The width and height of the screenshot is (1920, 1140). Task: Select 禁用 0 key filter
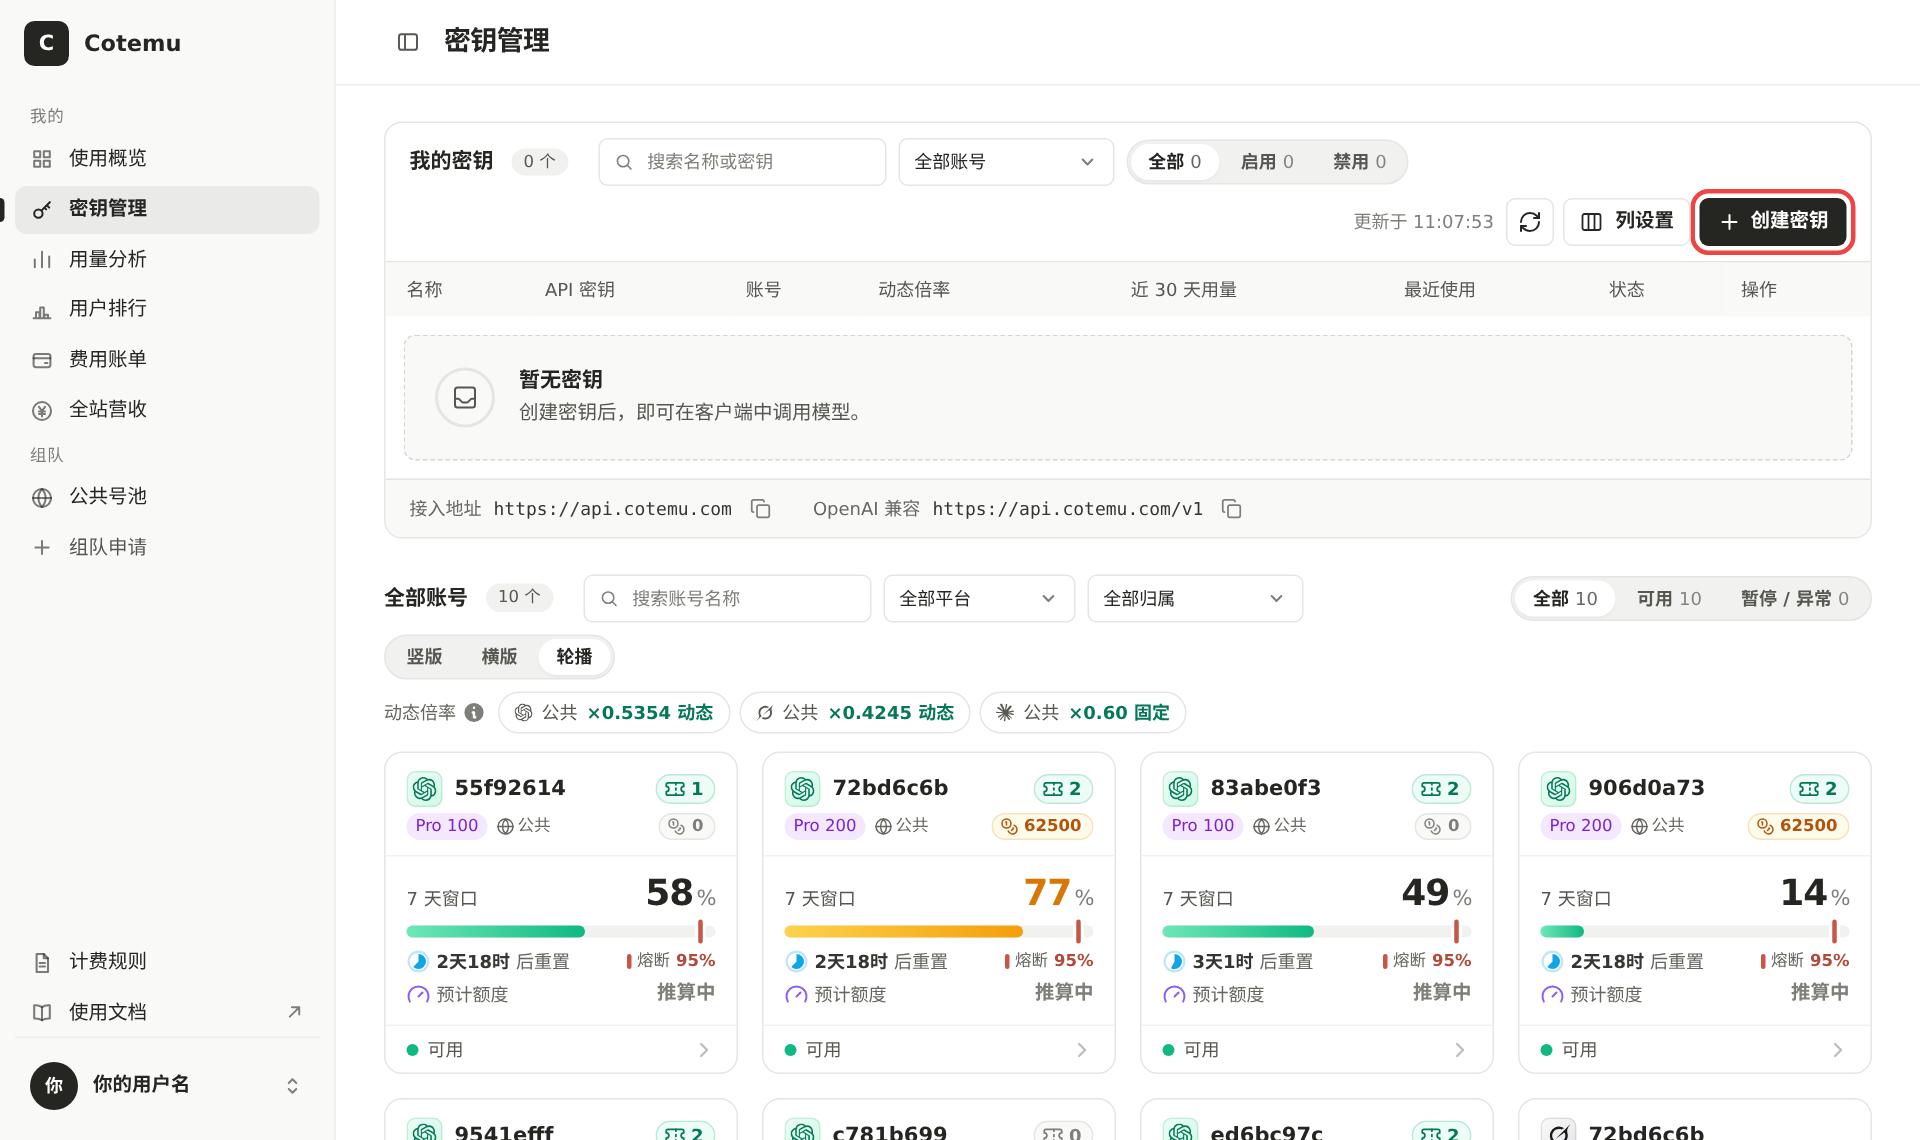click(x=1359, y=162)
